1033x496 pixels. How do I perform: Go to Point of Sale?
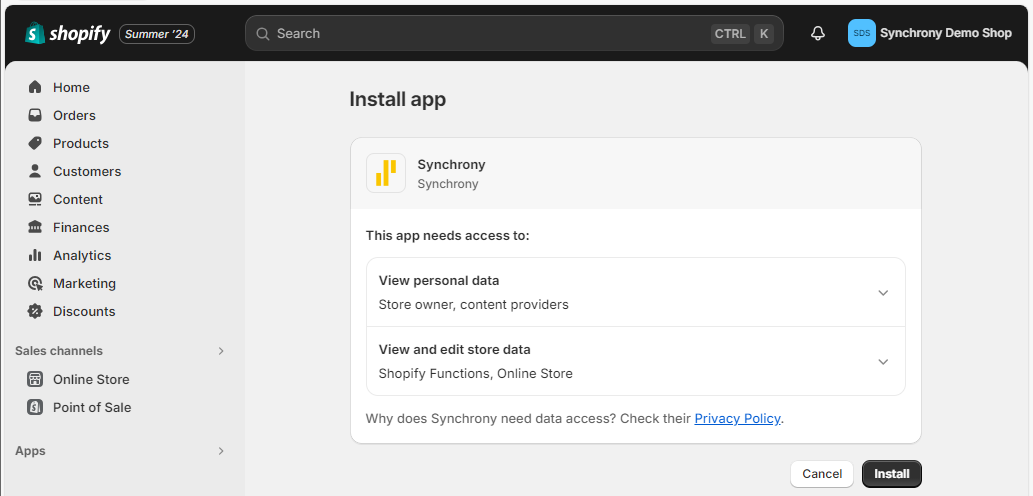[91, 407]
